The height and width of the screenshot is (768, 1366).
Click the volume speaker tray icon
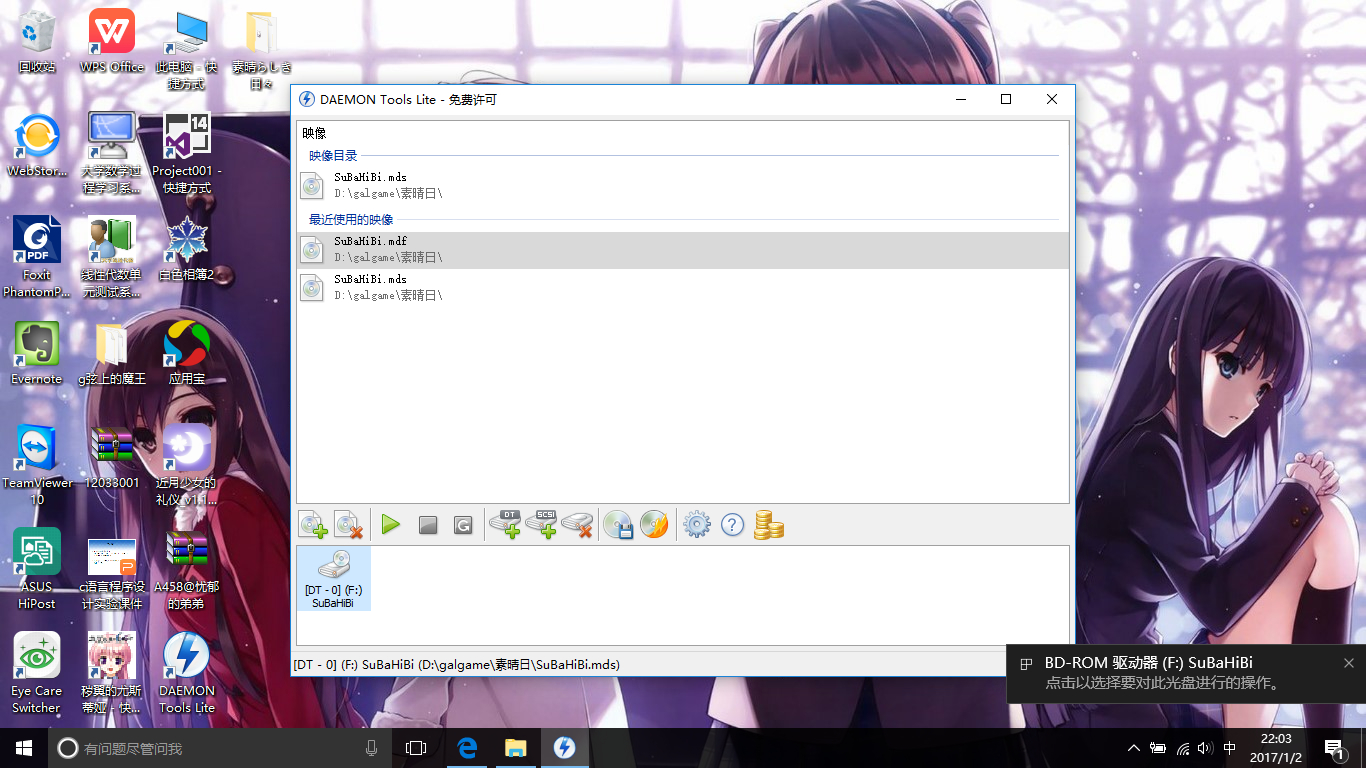point(1205,748)
